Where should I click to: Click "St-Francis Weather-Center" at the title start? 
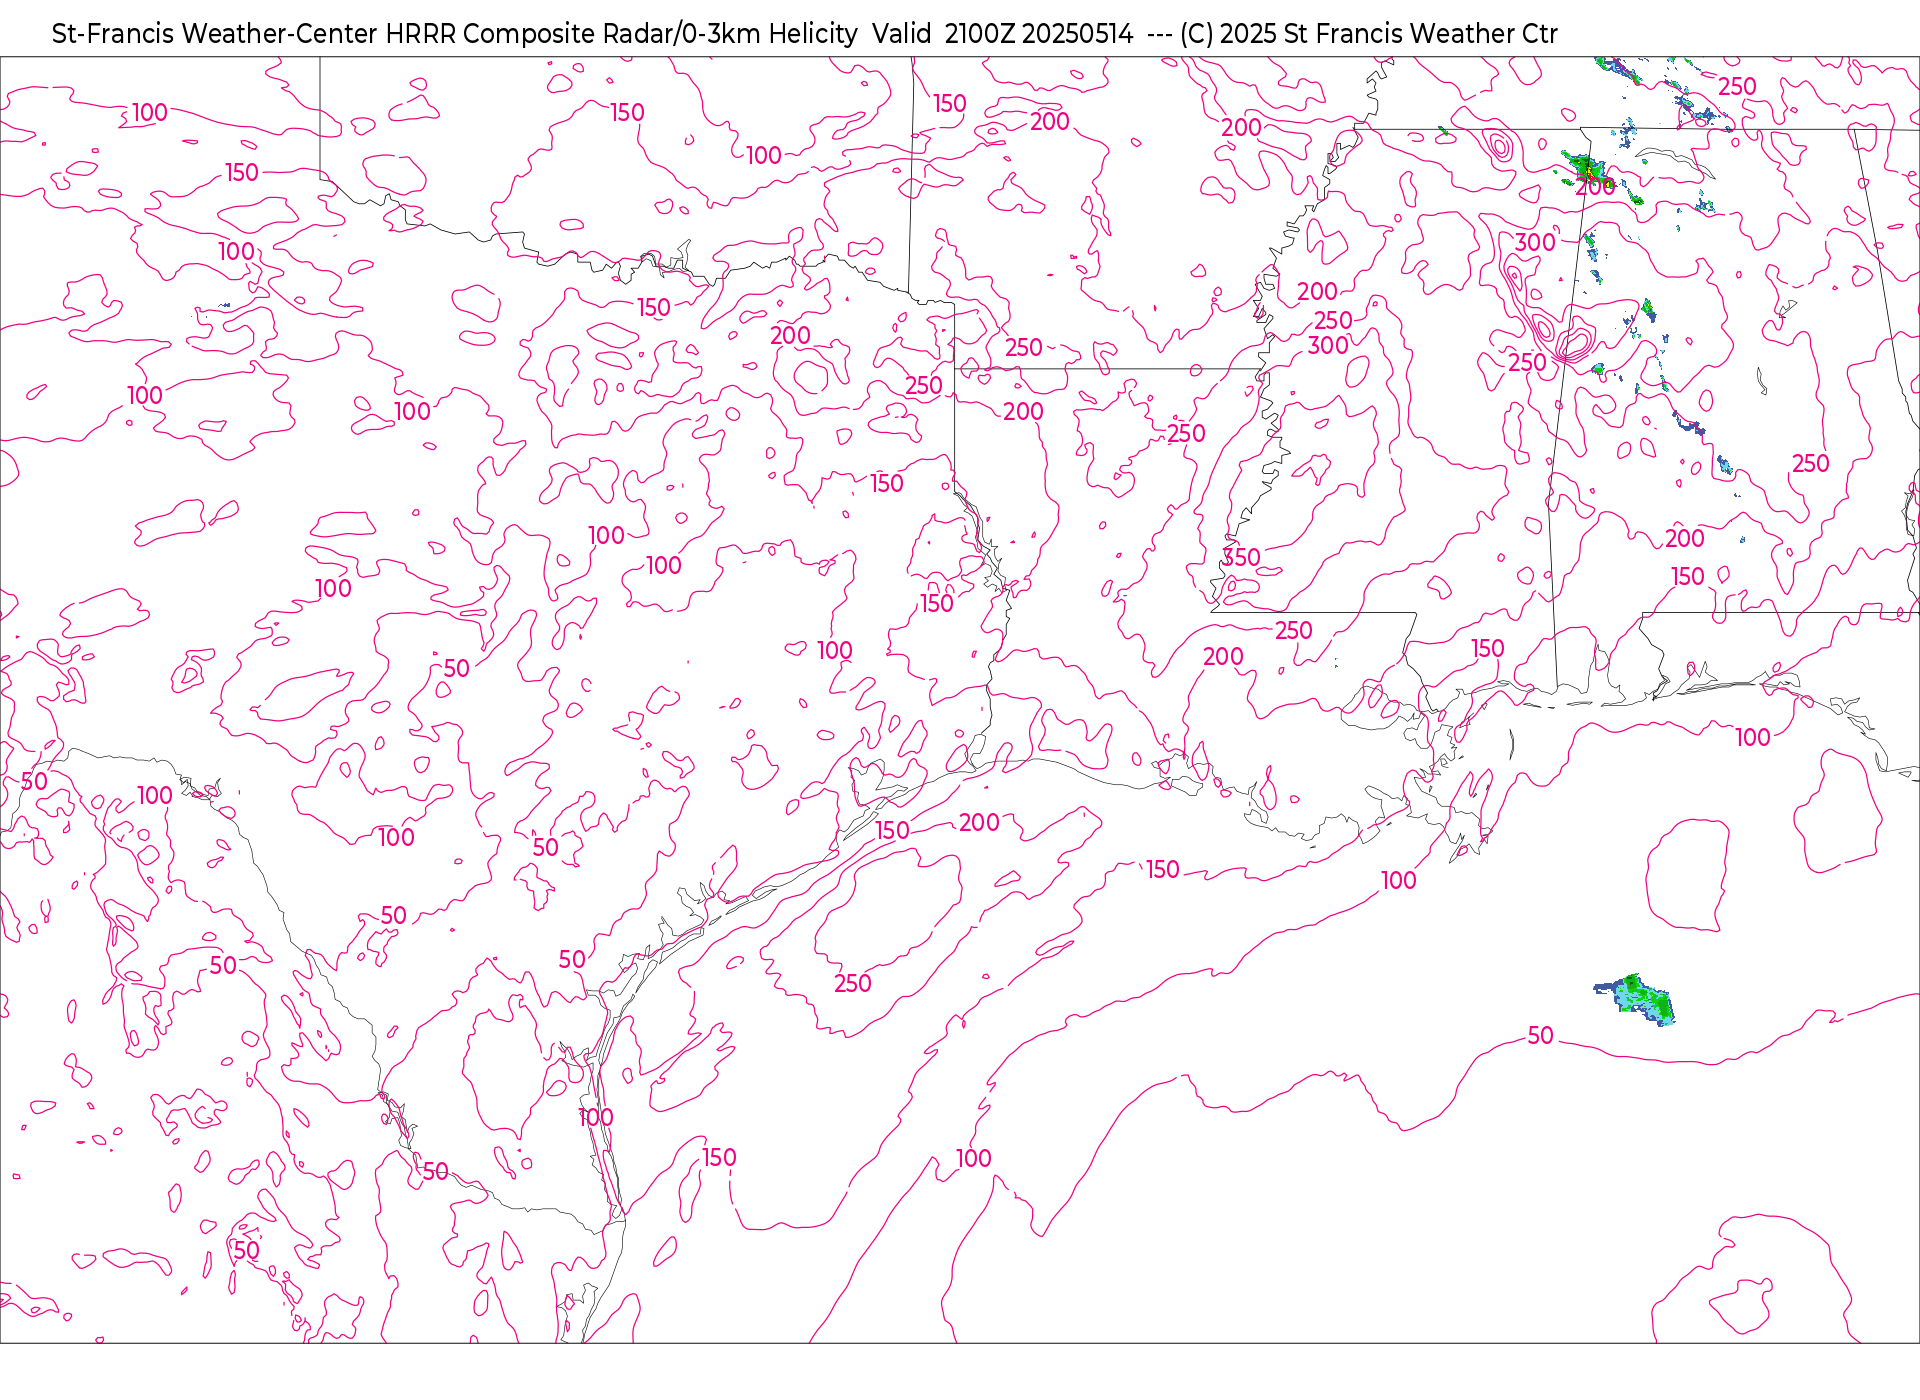215,34
